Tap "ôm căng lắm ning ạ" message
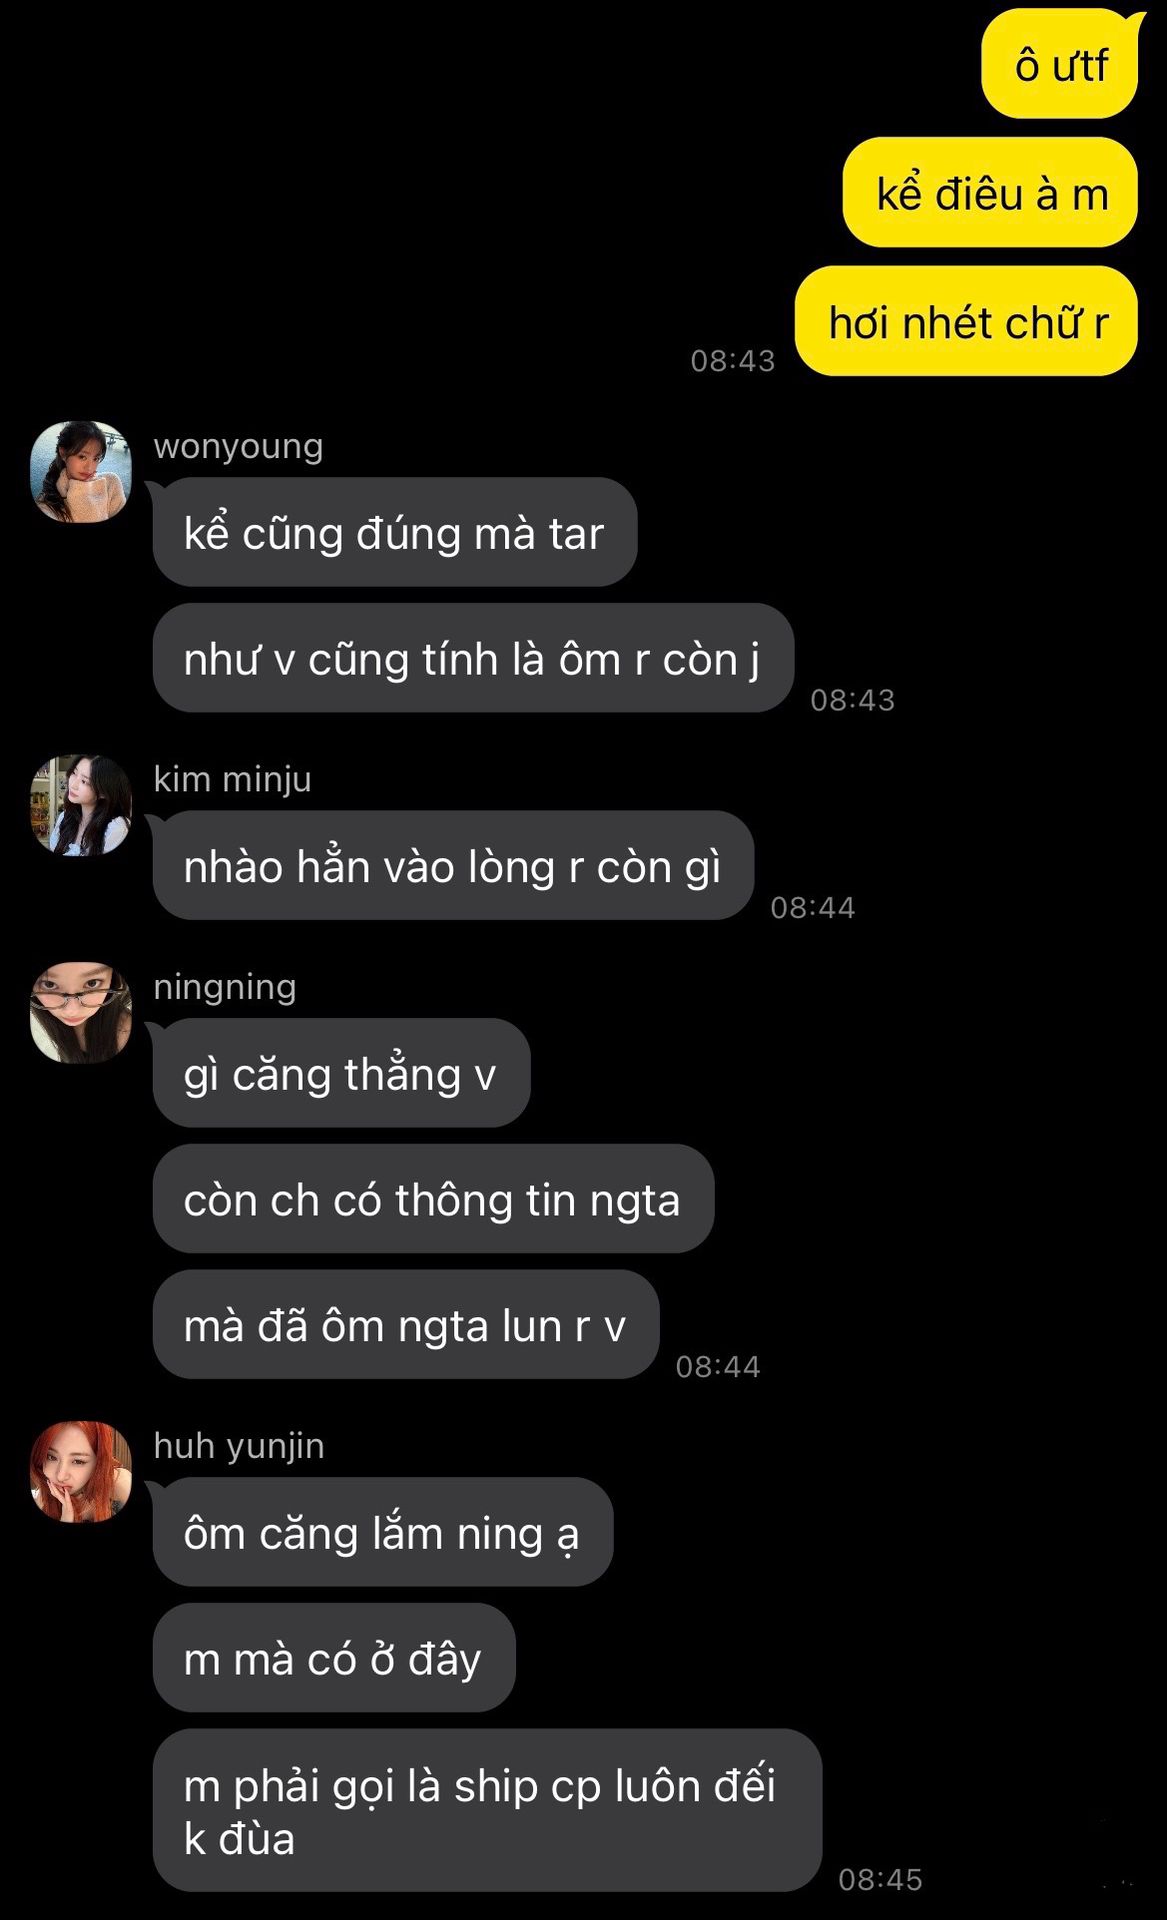 (x=383, y=1532)
